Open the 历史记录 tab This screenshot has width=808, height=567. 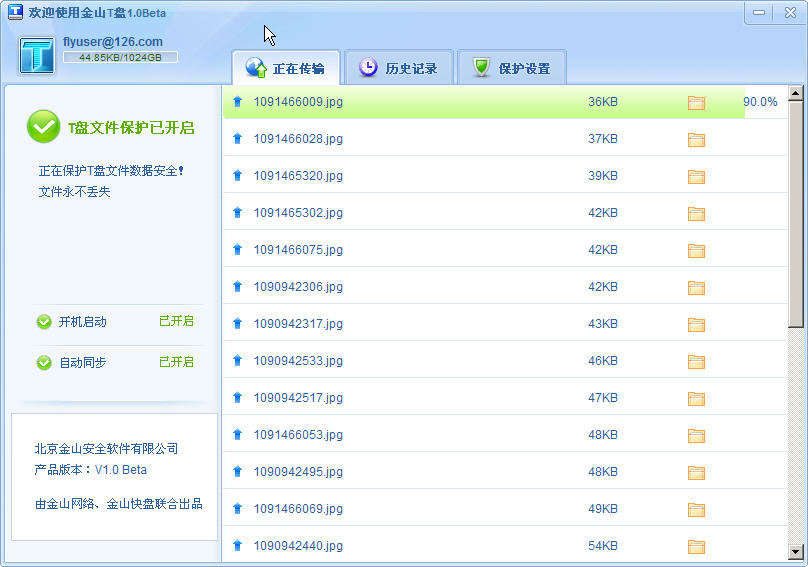click(399, 68)
